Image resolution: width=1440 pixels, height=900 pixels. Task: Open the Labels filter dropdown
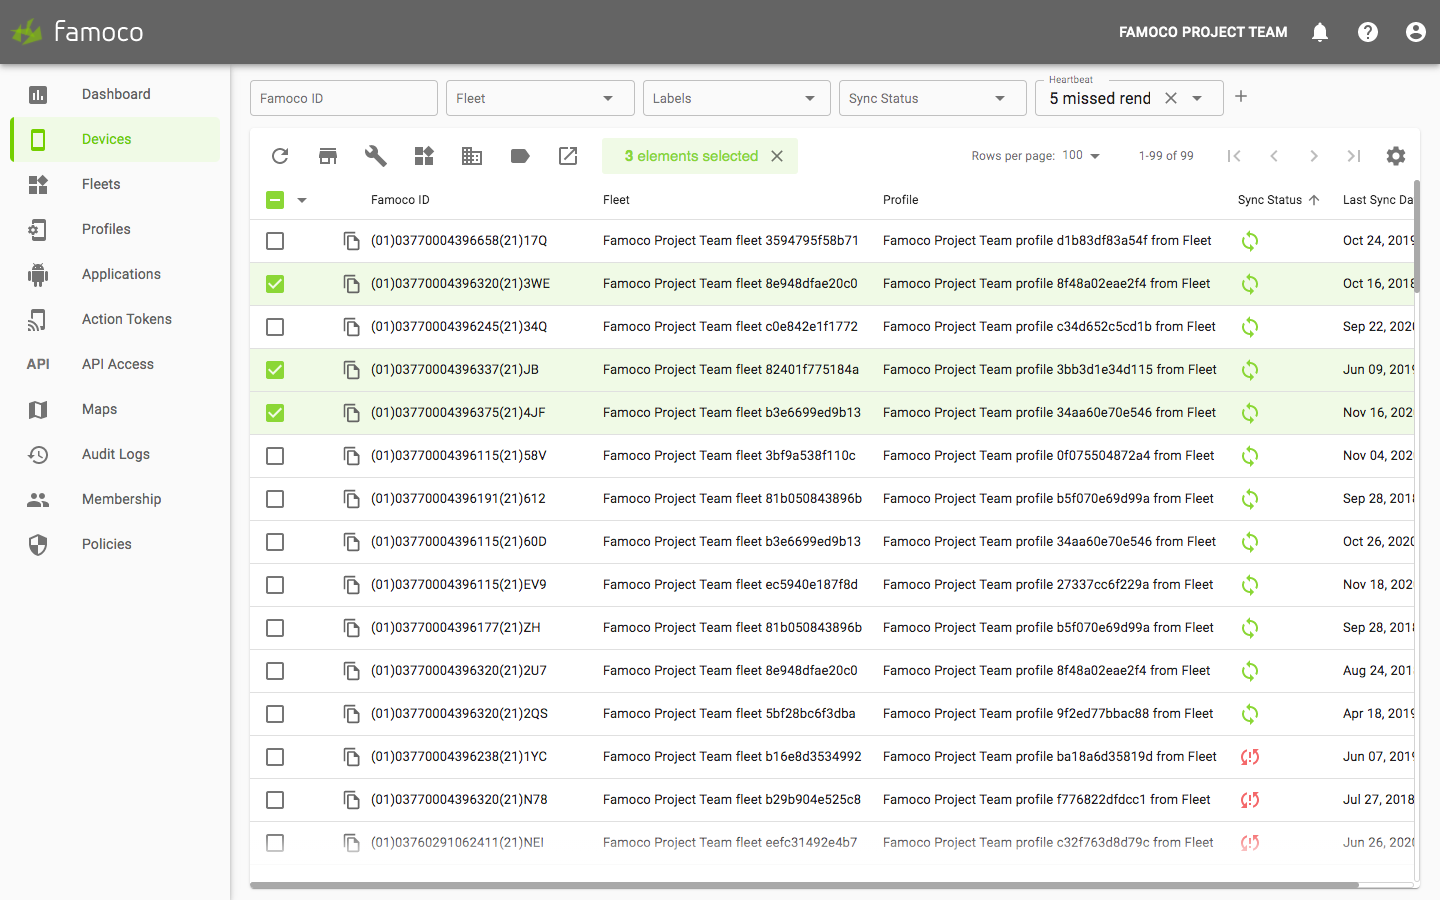[736, 98]
